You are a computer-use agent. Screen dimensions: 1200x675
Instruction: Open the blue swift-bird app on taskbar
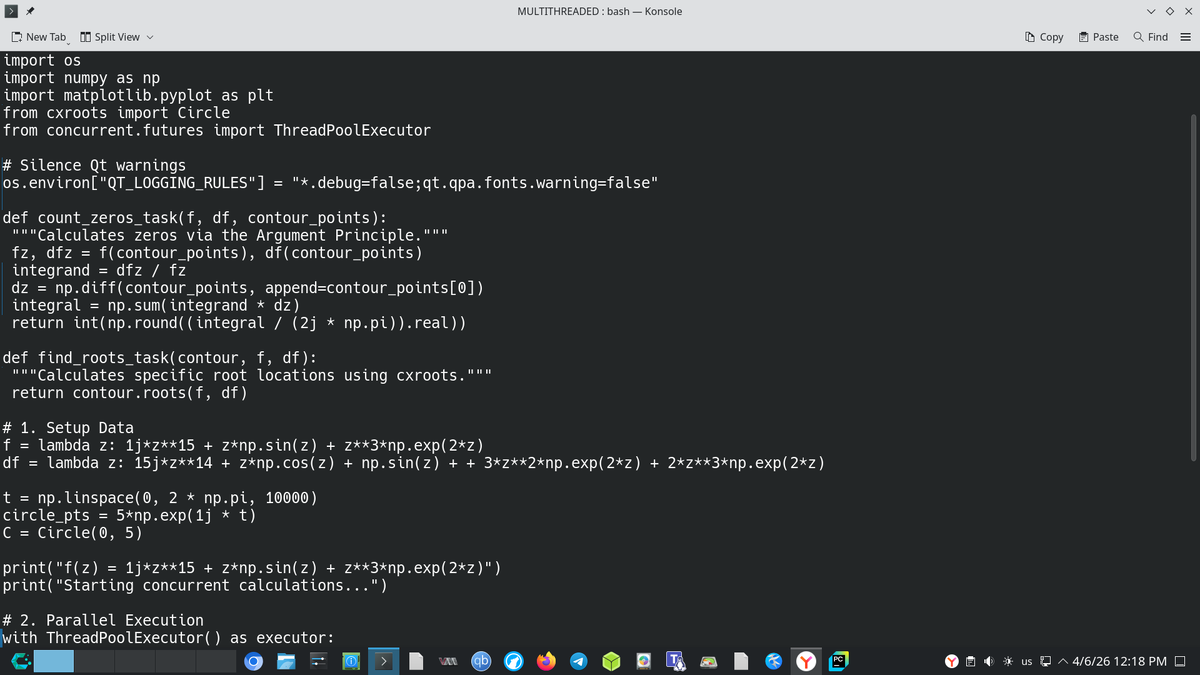[x=773, y=661]
